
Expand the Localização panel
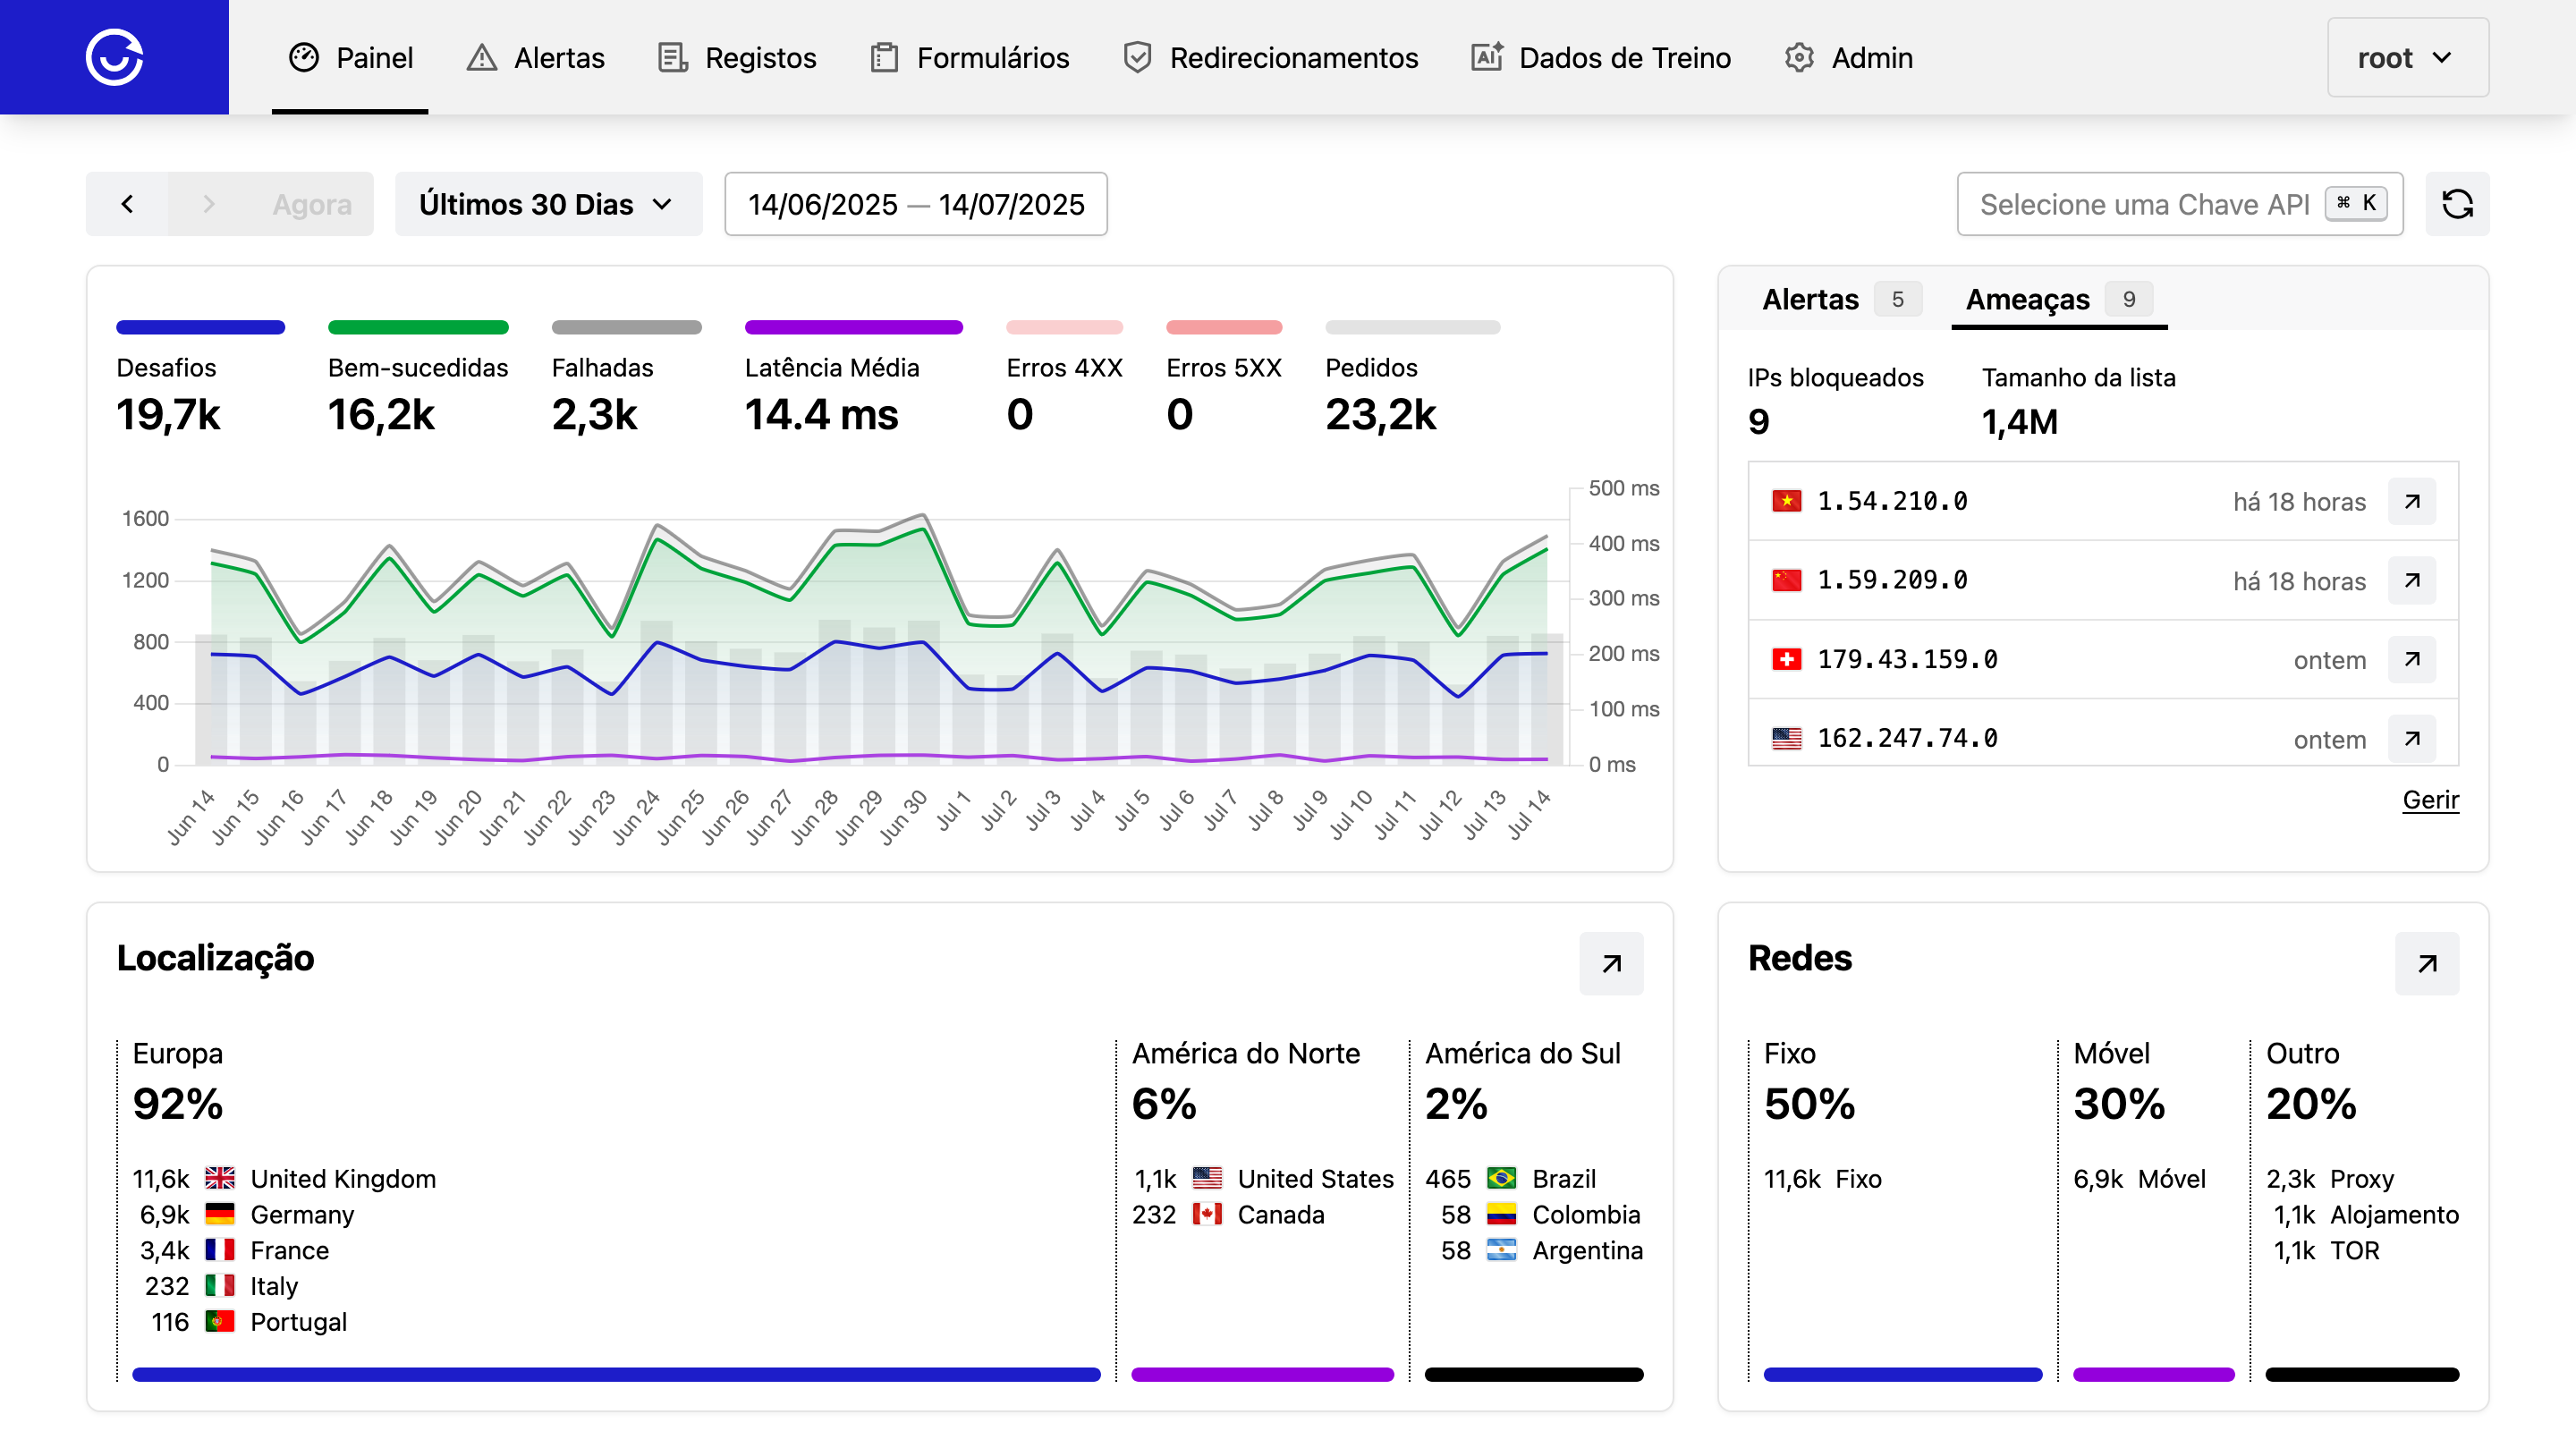click(1611, 963)
